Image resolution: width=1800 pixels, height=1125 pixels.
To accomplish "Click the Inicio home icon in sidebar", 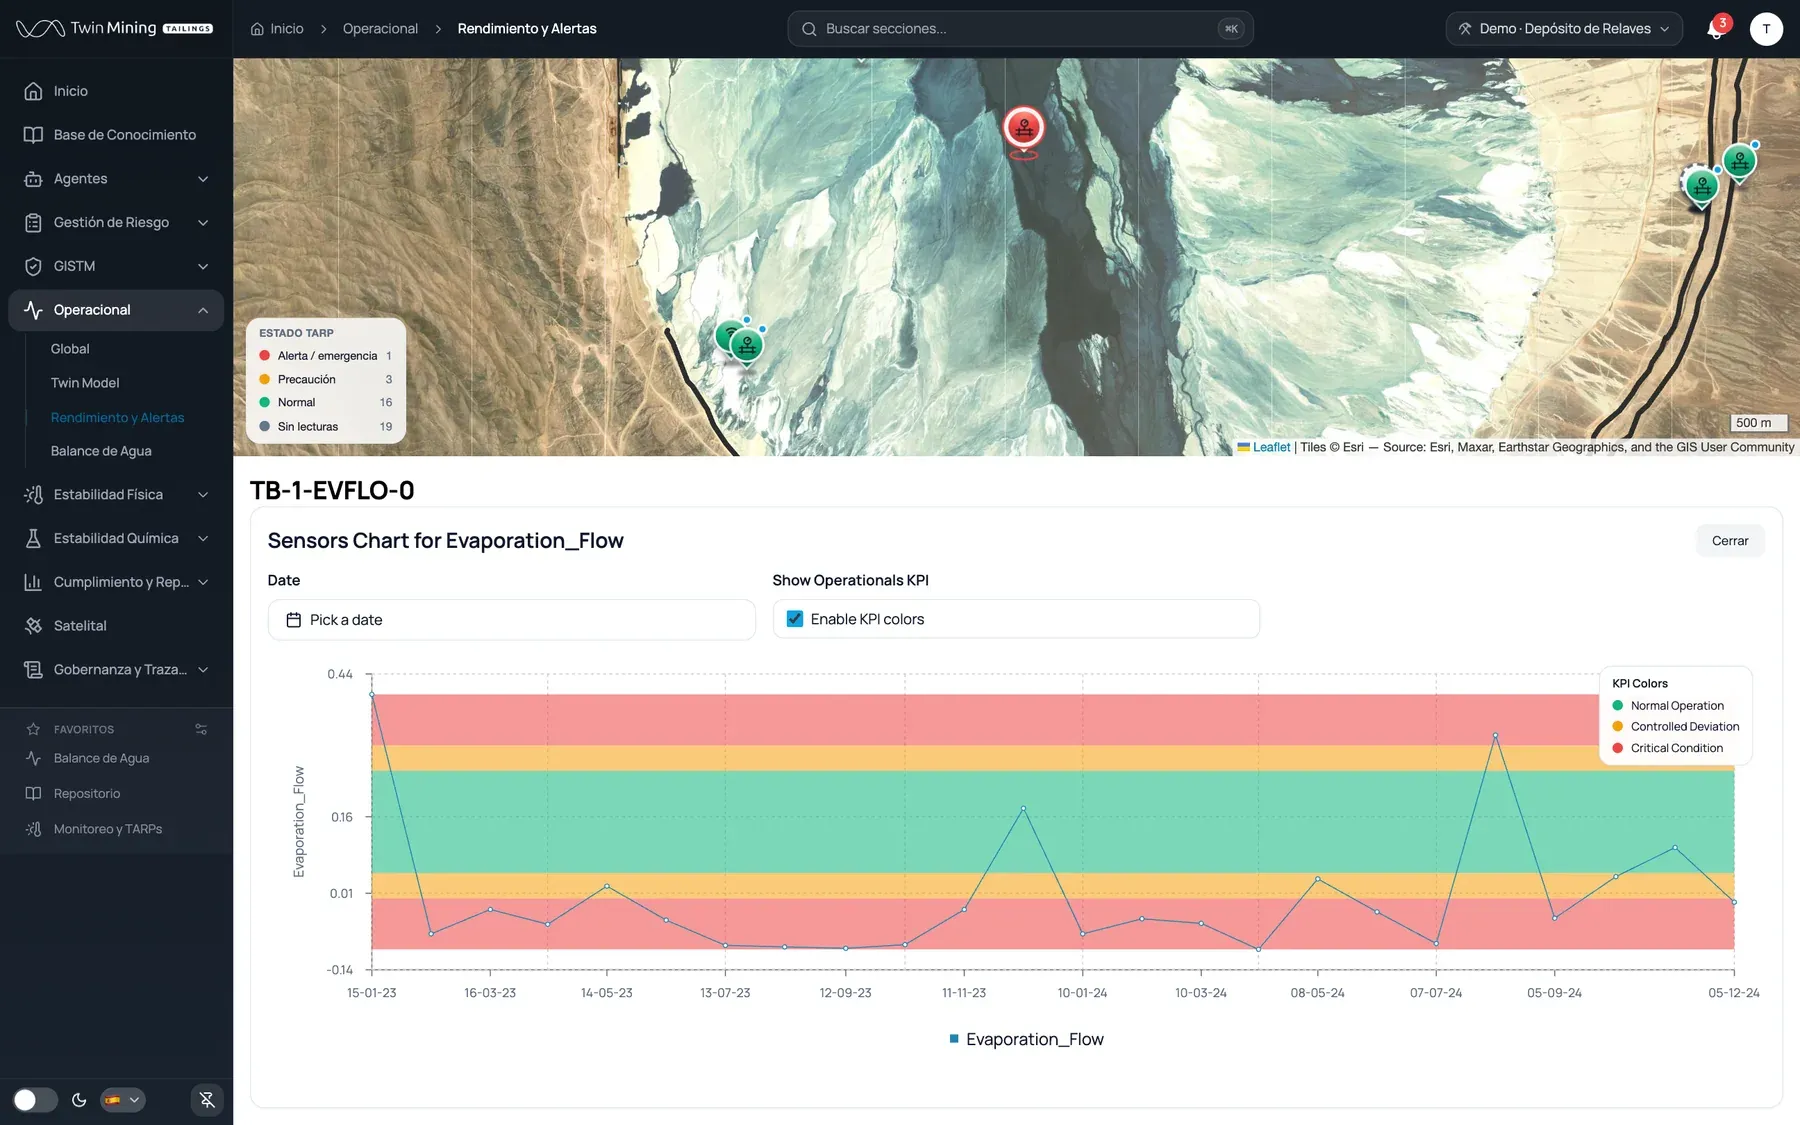I will (x=33, y=91).
